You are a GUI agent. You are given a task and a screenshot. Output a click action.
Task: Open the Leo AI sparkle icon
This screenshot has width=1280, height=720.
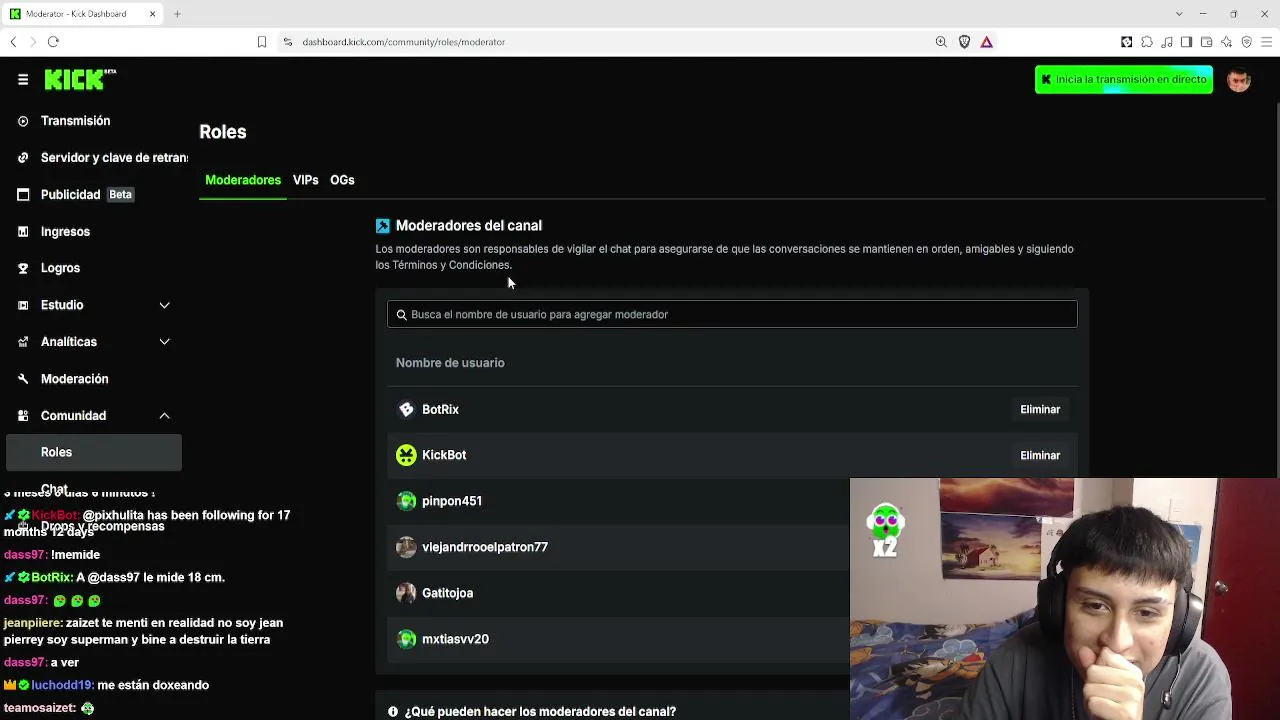click(1226, 42)
